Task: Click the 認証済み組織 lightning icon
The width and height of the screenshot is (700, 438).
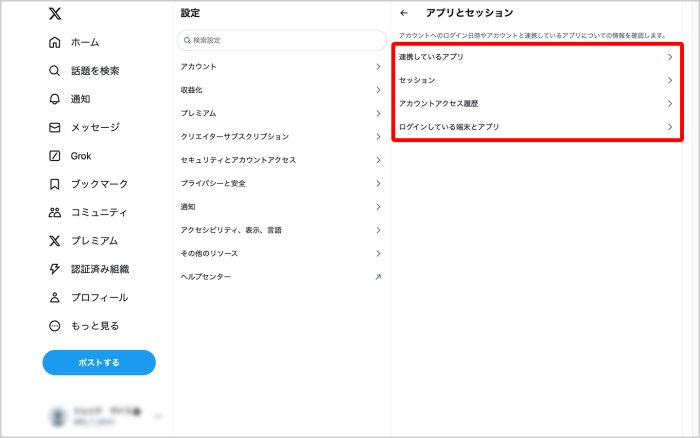Action: coord(55,269)
